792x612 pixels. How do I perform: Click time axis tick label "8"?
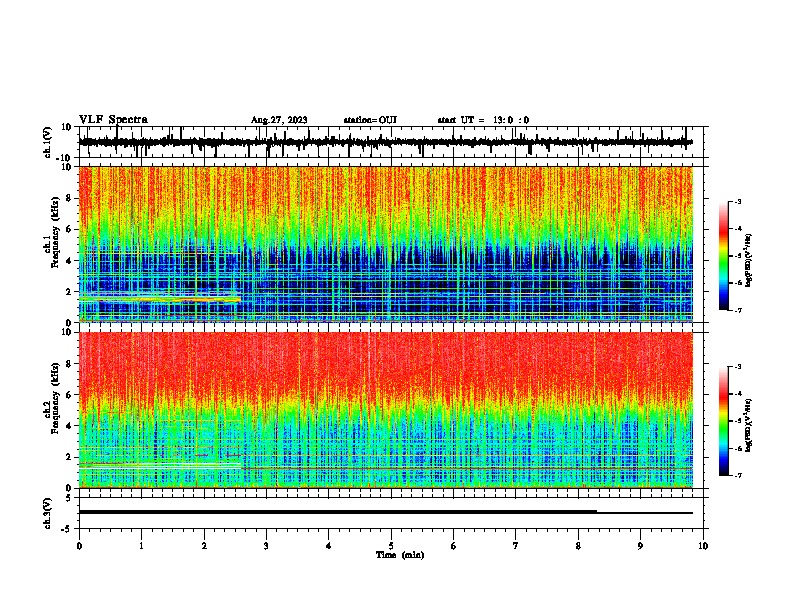pos(578,546)
